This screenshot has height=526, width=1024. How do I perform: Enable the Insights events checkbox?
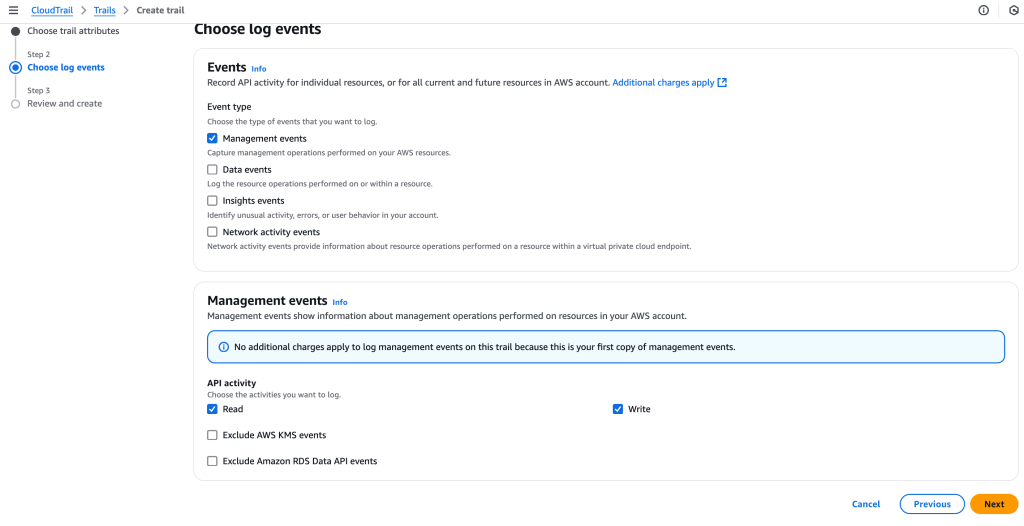click(x=212, y=201)
